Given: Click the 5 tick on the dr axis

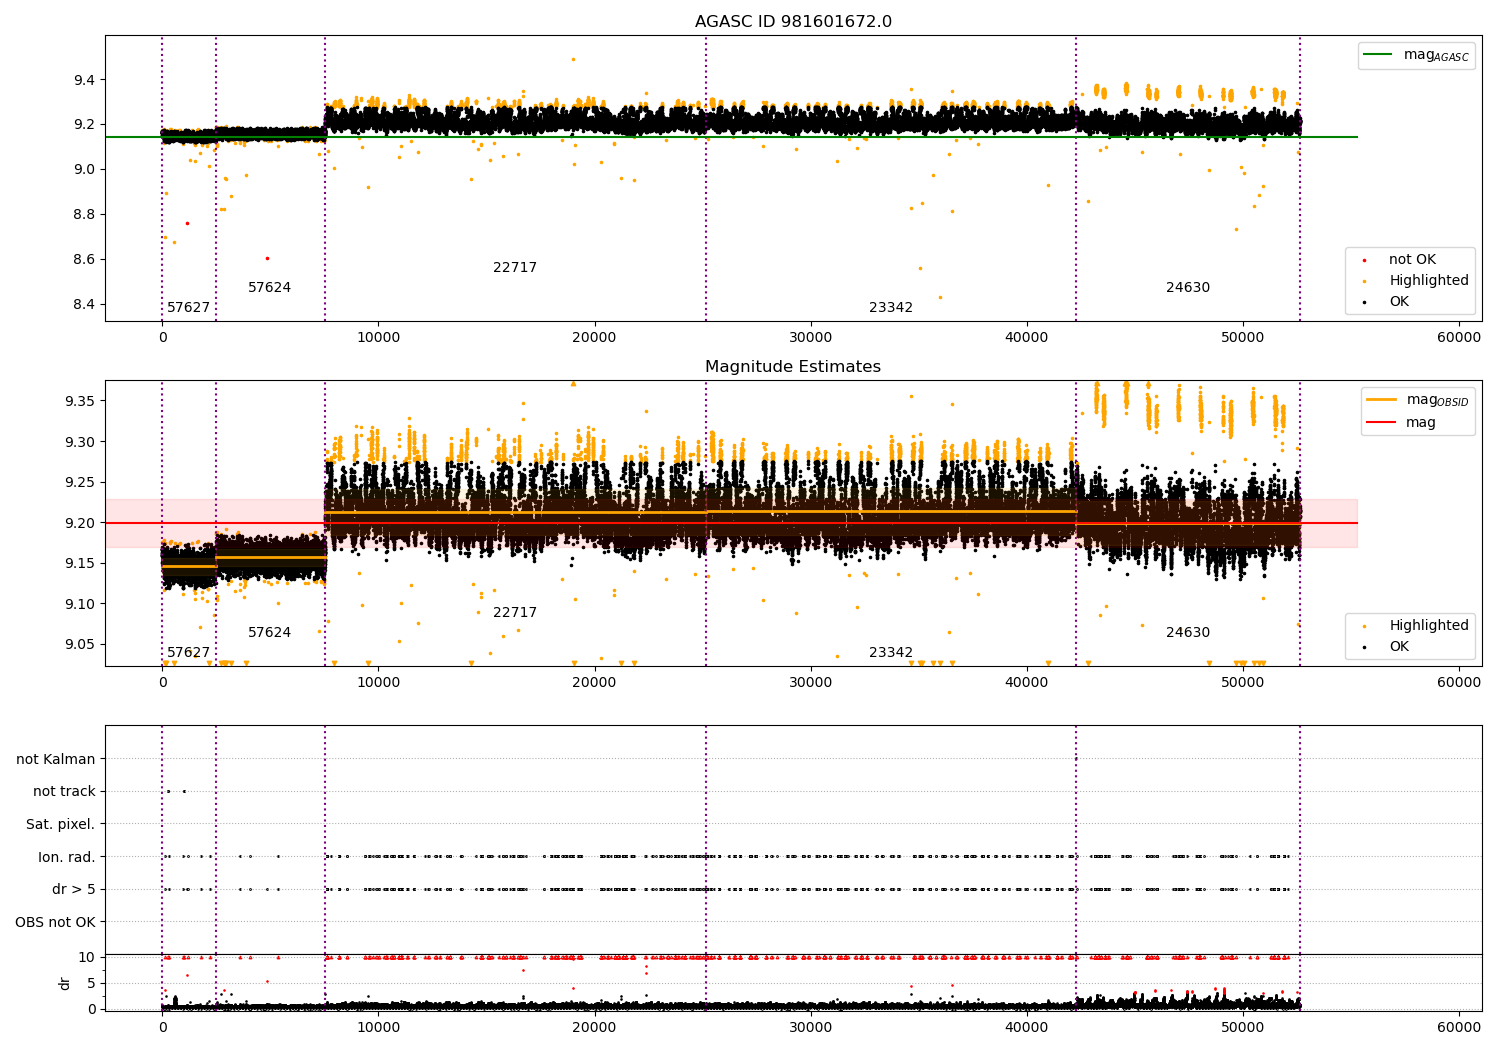Looking at the screenshot, I should 92,983.
